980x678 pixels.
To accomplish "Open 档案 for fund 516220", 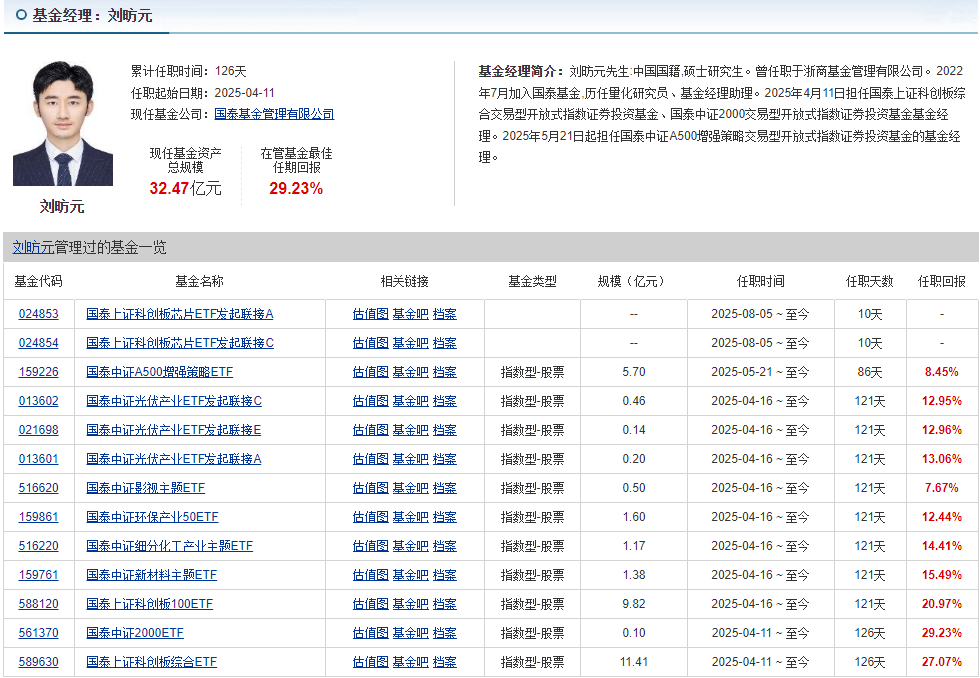I will point(444,546).
